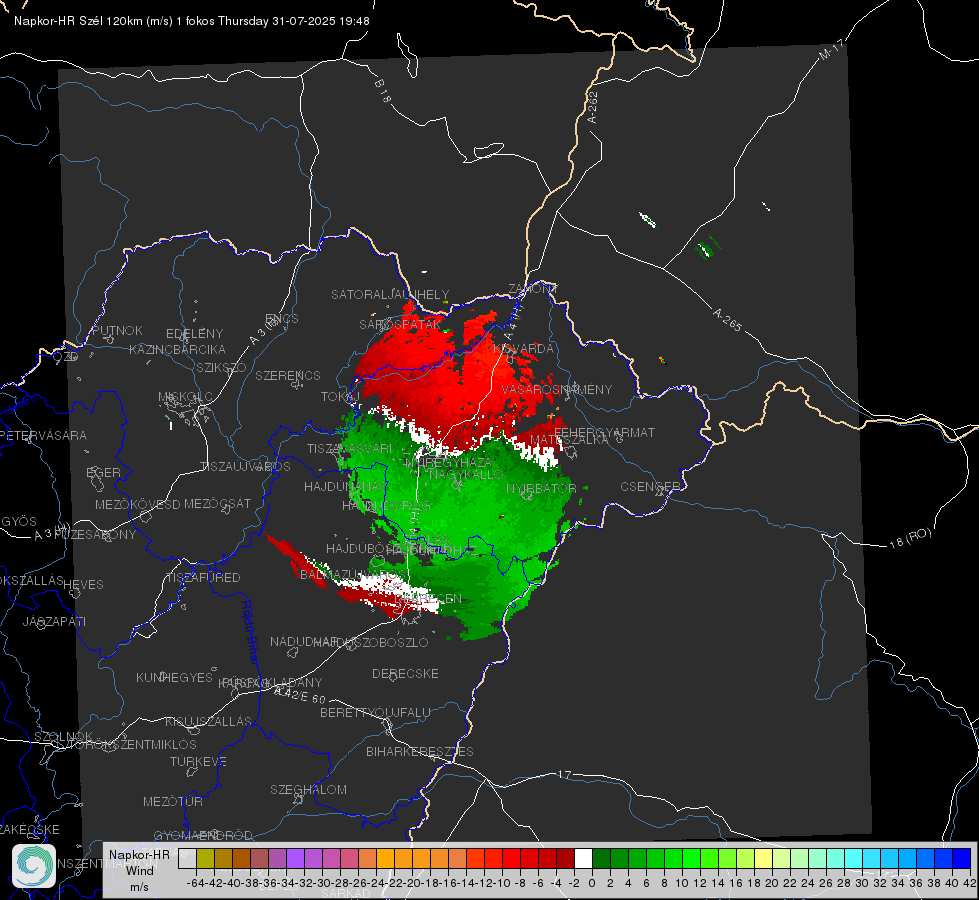Click the JÁSZAPÁTI label

pos(54,621)
